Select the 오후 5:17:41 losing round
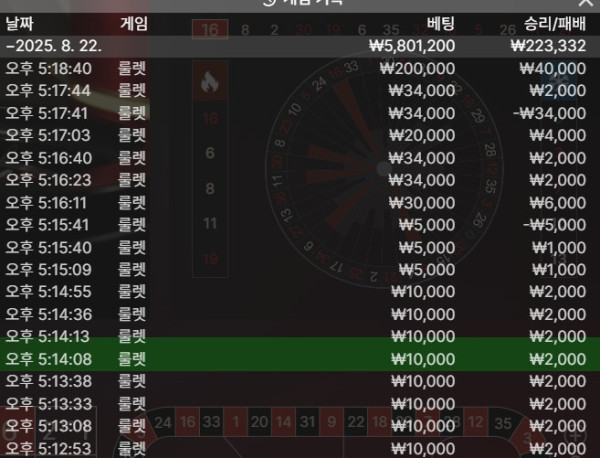 300,113
